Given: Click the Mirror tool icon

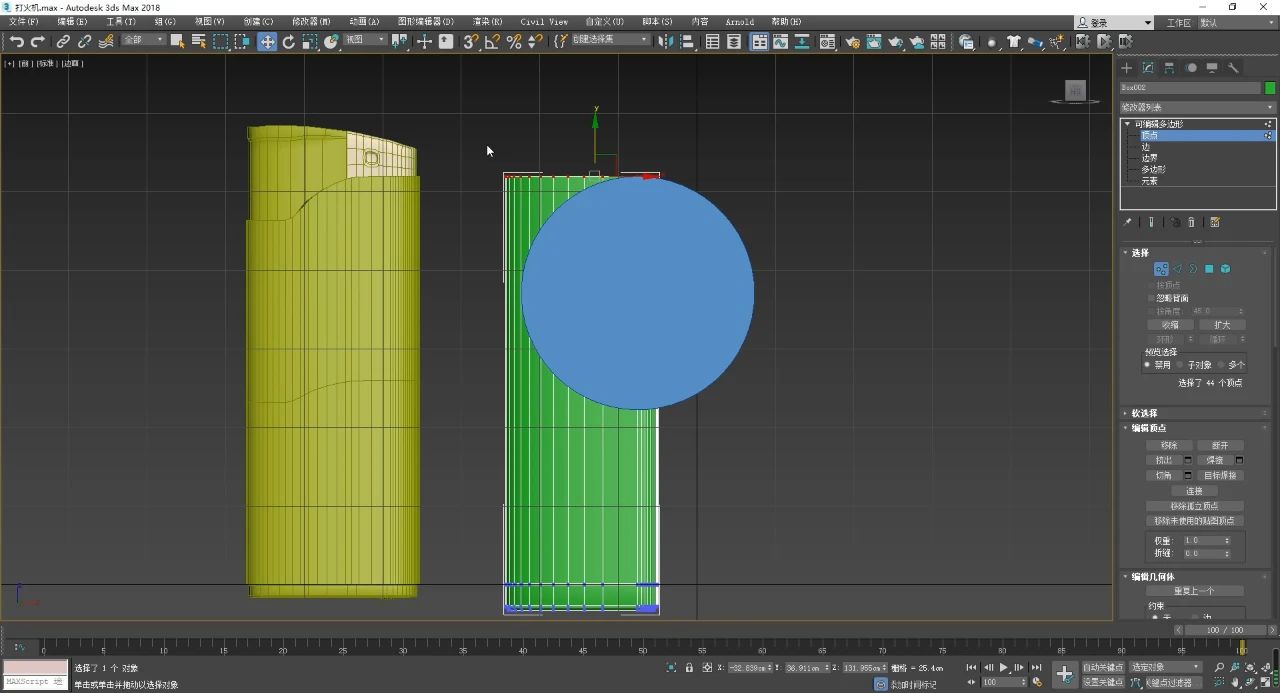Looking at the screenshot, I should click(x=665, y=41).
